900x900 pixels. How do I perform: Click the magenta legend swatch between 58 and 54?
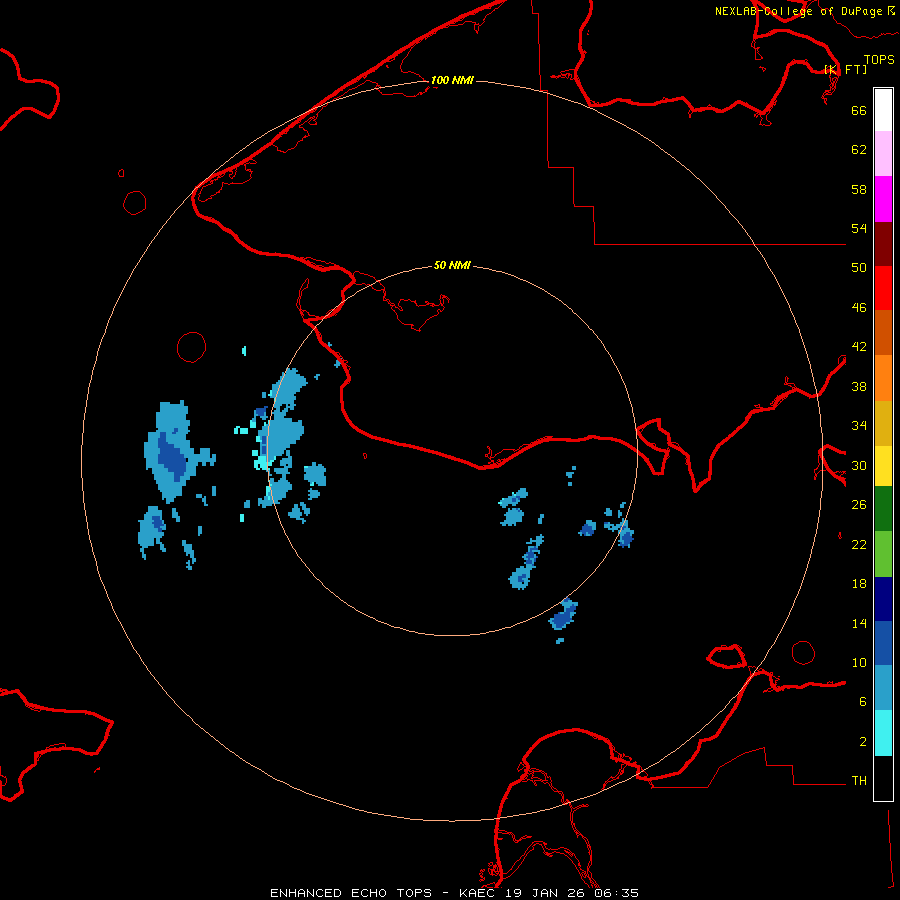pyautogui.click(x=883, y=199)
